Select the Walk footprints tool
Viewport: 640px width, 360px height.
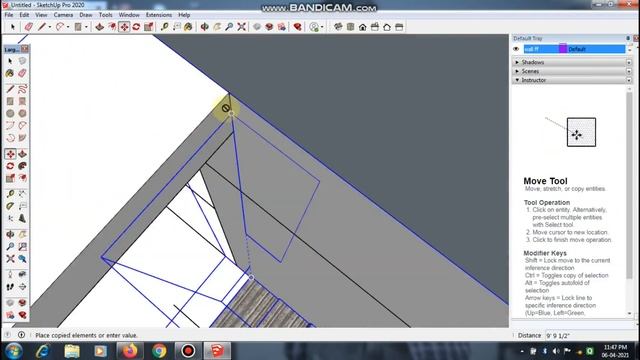pos(10,287)
